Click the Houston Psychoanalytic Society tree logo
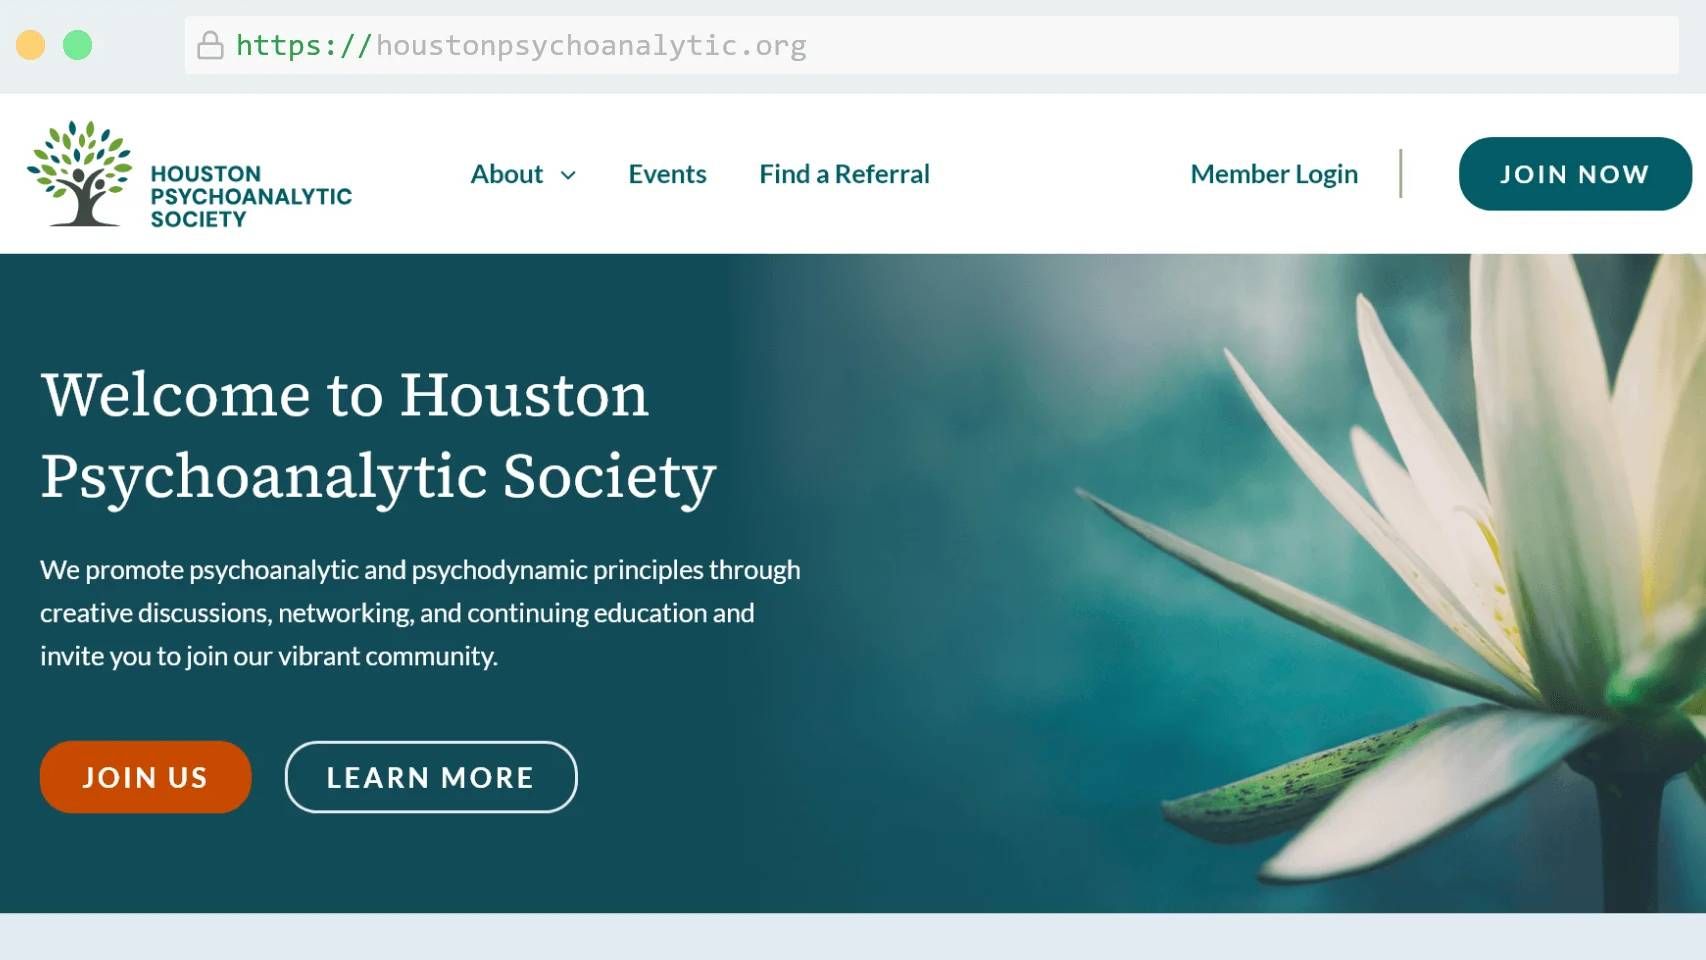1706x960 pixels. [80, 173]
